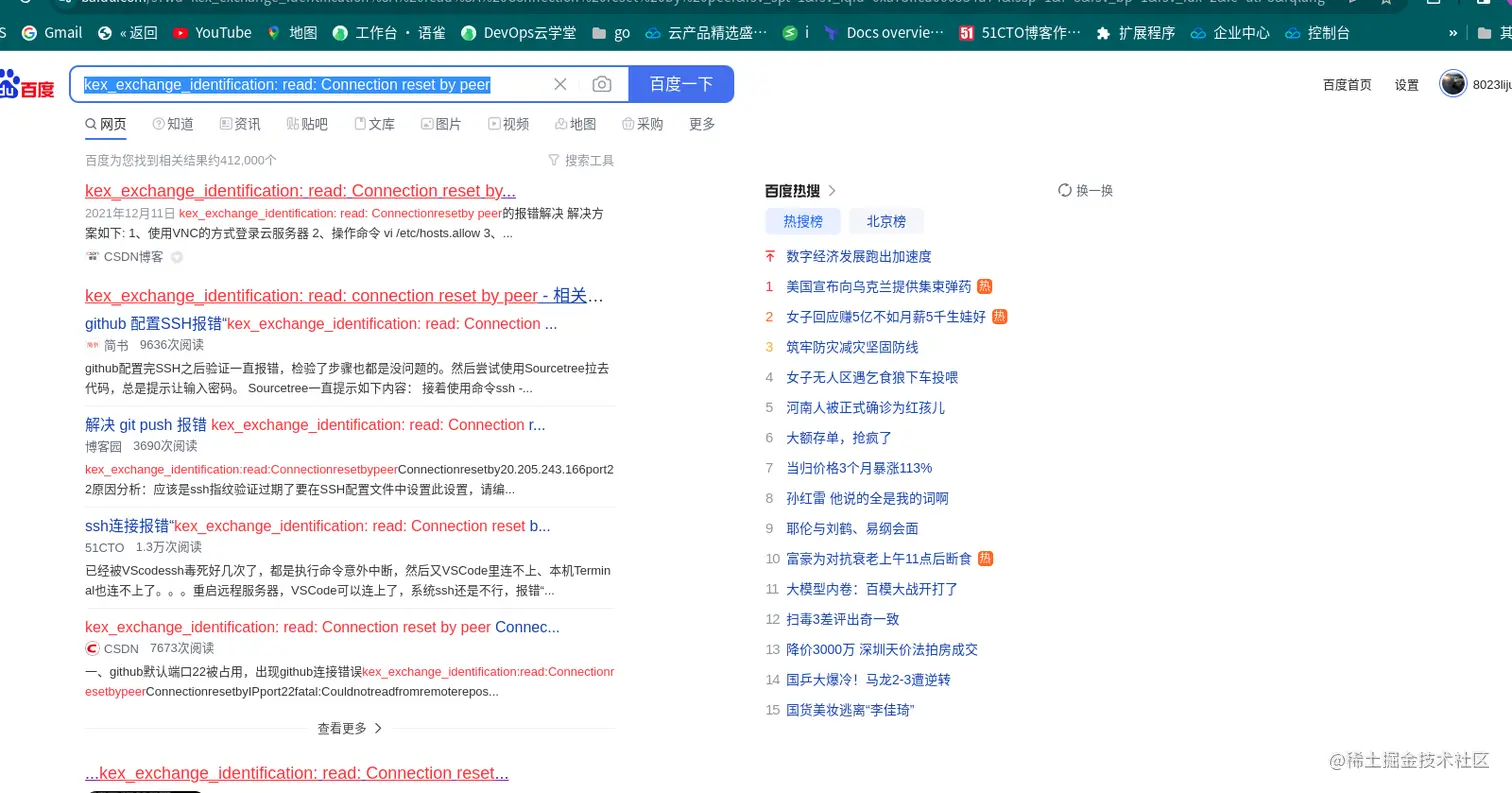Open hot topic 筑牢防灾减灾坚固防线
This screenshot has height=793, width=1512.
click(x=852, y=347)
